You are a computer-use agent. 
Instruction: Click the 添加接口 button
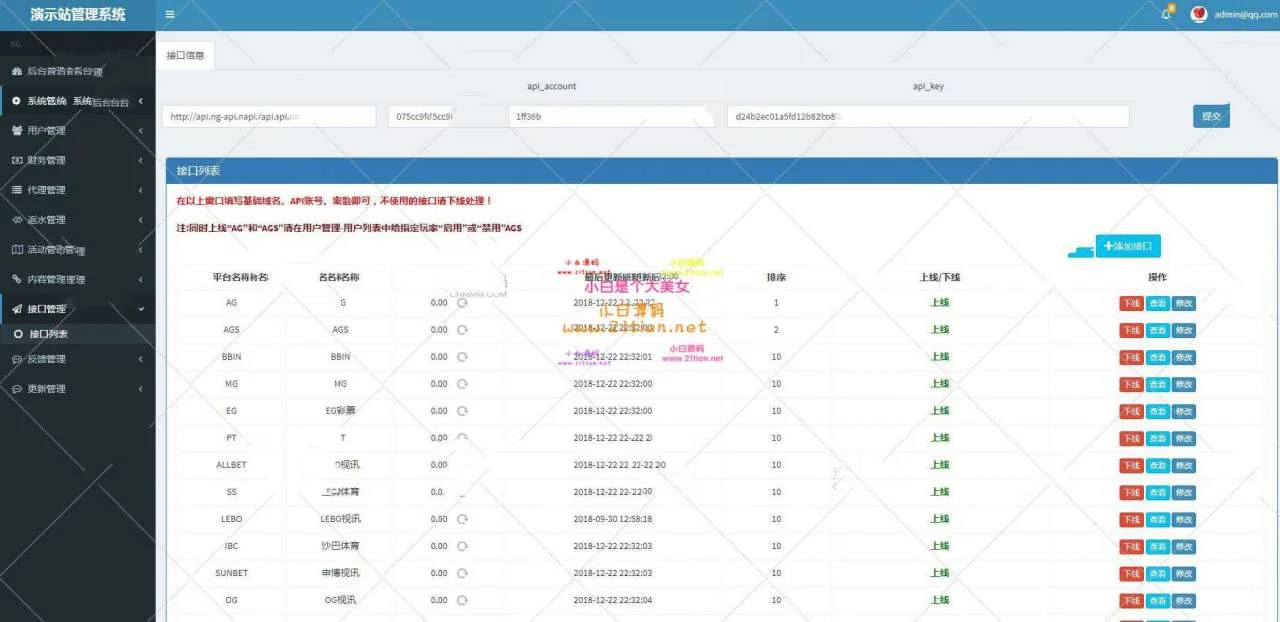point(1128,245)
